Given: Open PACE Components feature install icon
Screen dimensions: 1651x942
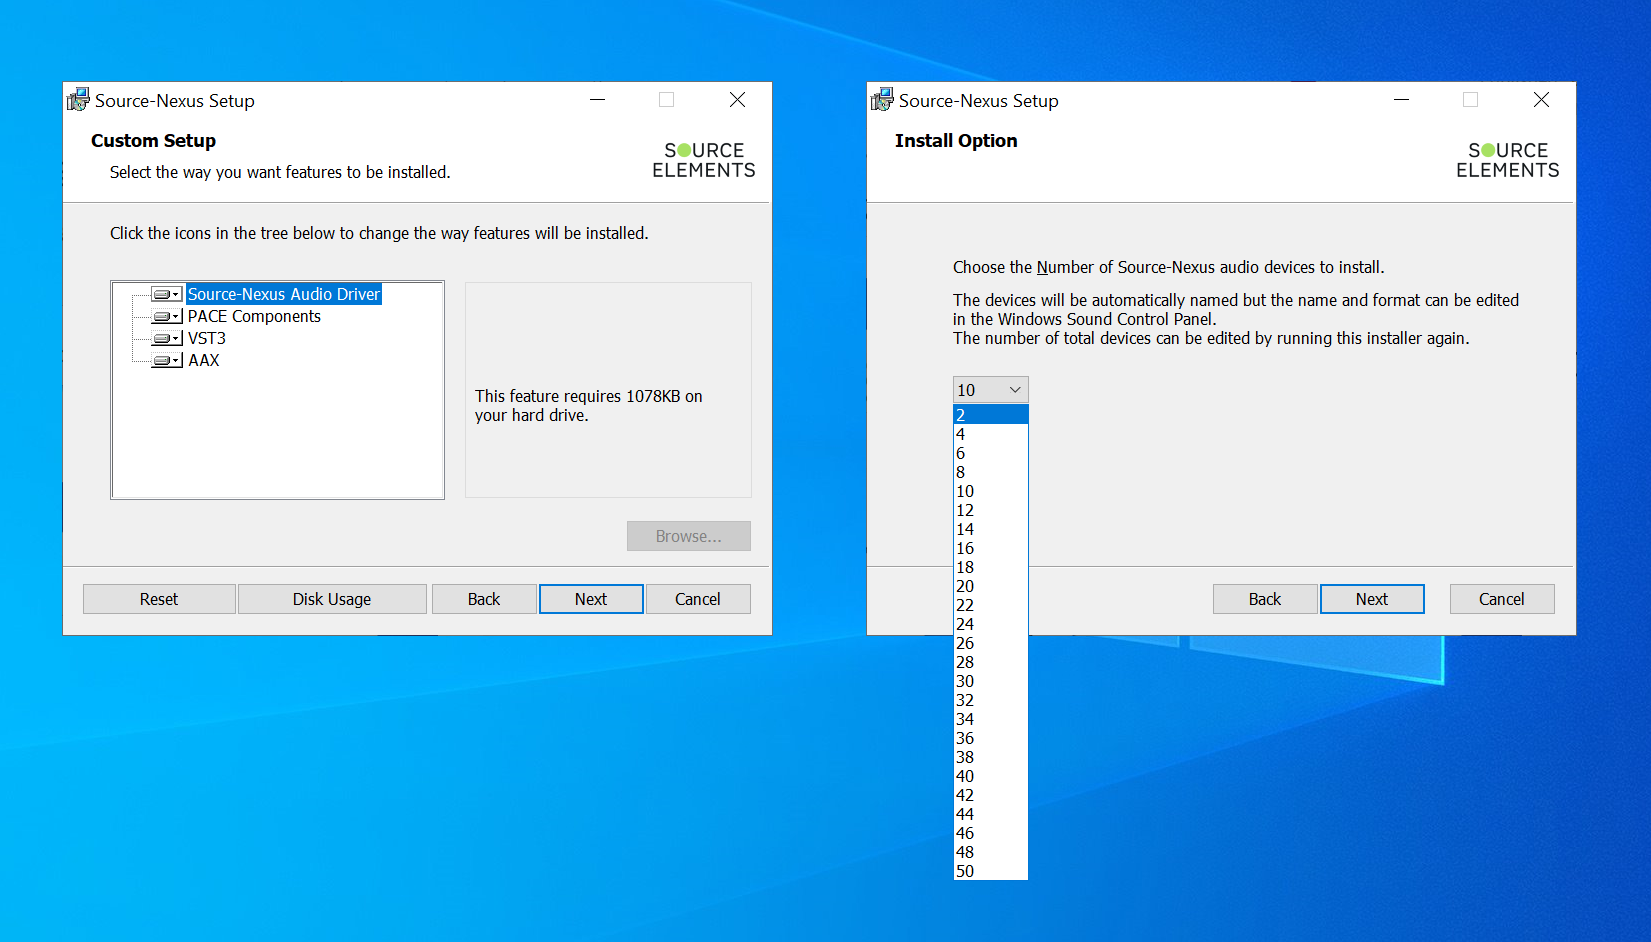Looking at the screenshot, I should [x=166, y=316].
